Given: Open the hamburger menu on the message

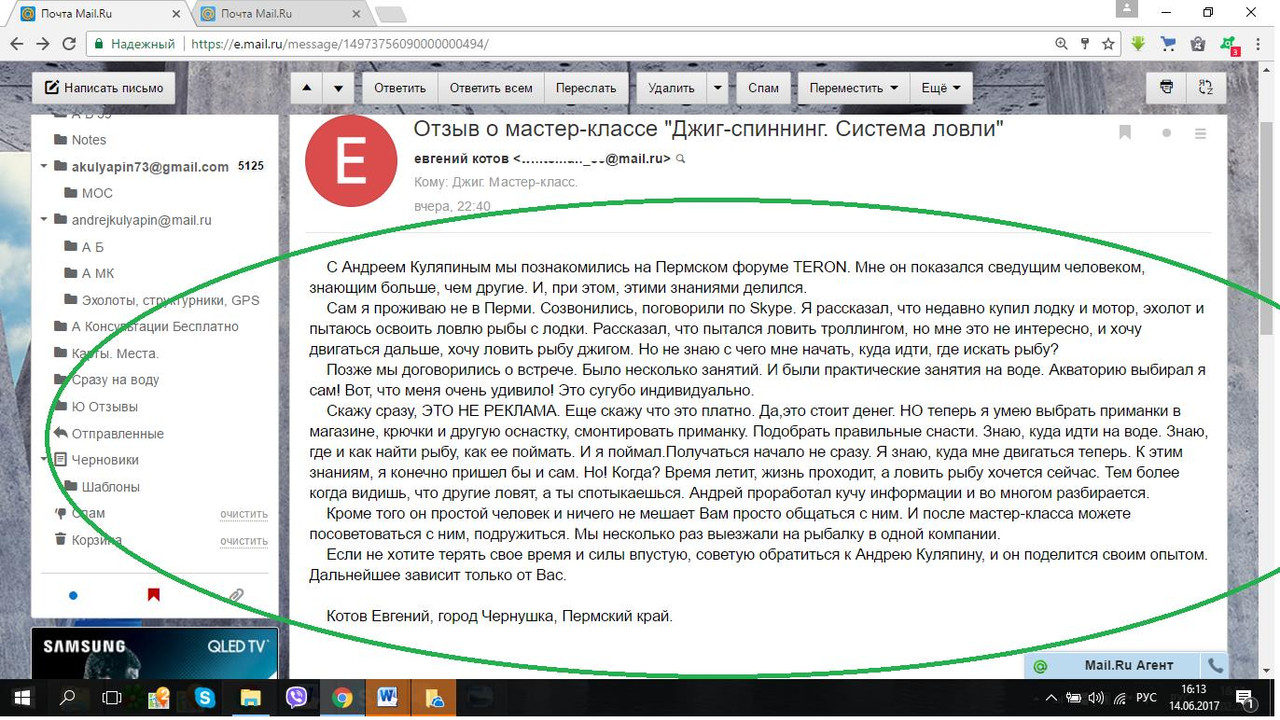Looking at the screenshot, I should coord(1200,131).
